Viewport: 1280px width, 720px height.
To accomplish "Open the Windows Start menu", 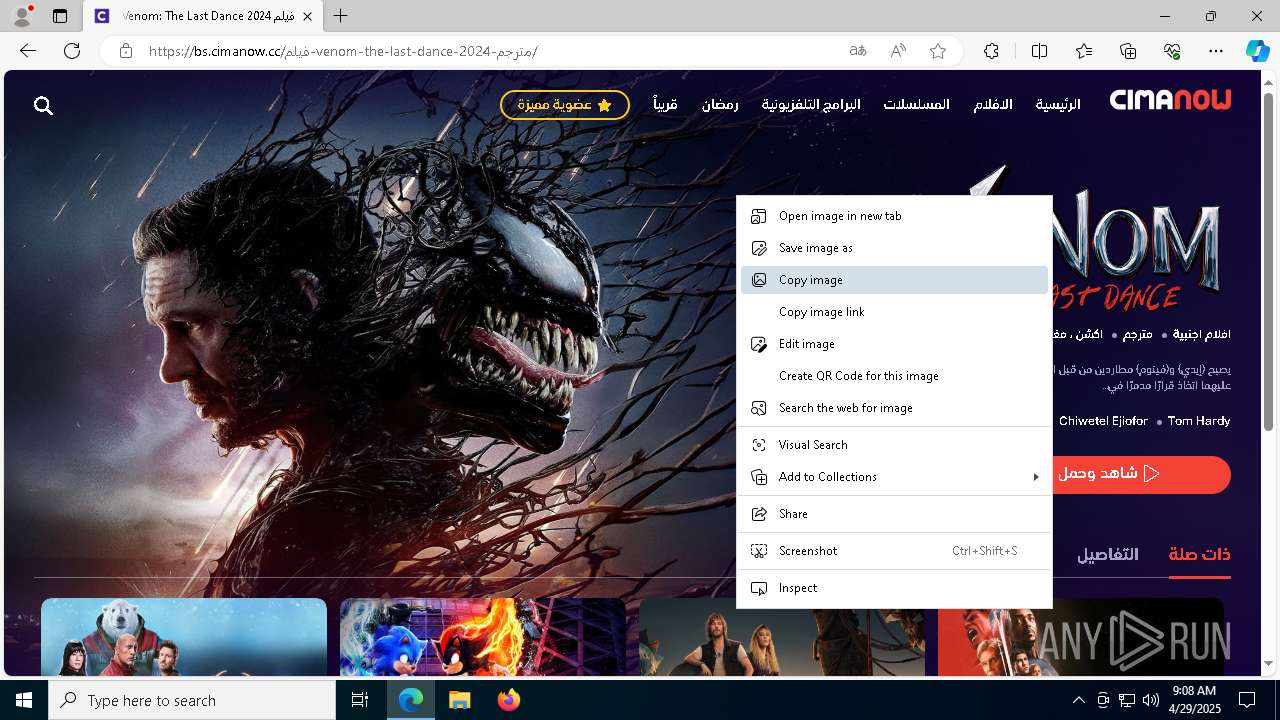I will [x=24, y=700].
